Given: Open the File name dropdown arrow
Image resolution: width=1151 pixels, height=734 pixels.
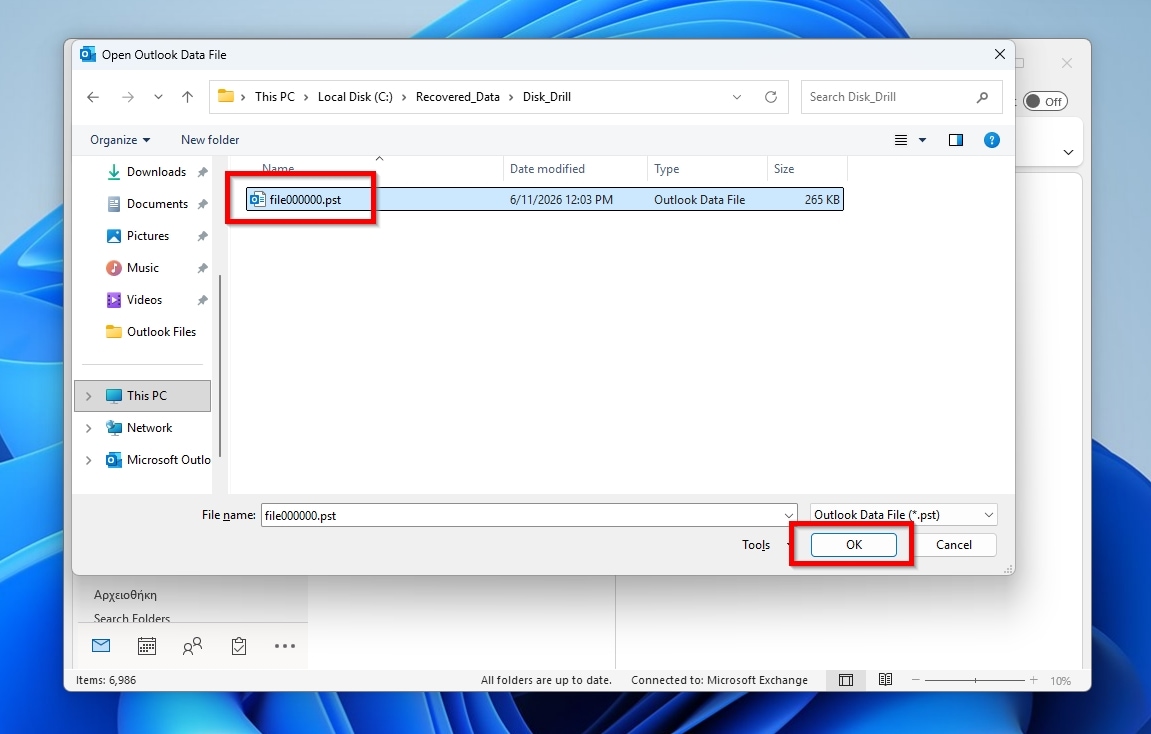Looking at the screenshot, I should point(789,515).
